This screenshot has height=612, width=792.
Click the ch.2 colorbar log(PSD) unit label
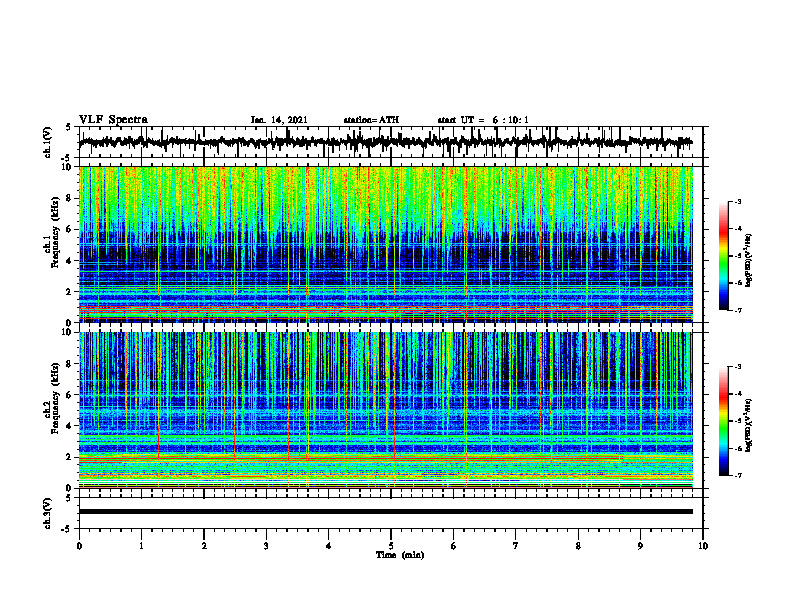click(x=749, y=426)
